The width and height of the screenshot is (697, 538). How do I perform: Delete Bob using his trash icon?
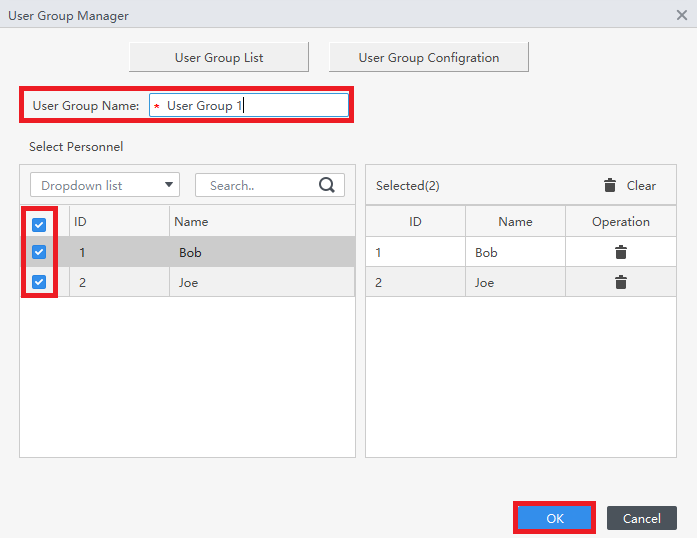coord(621,252)
